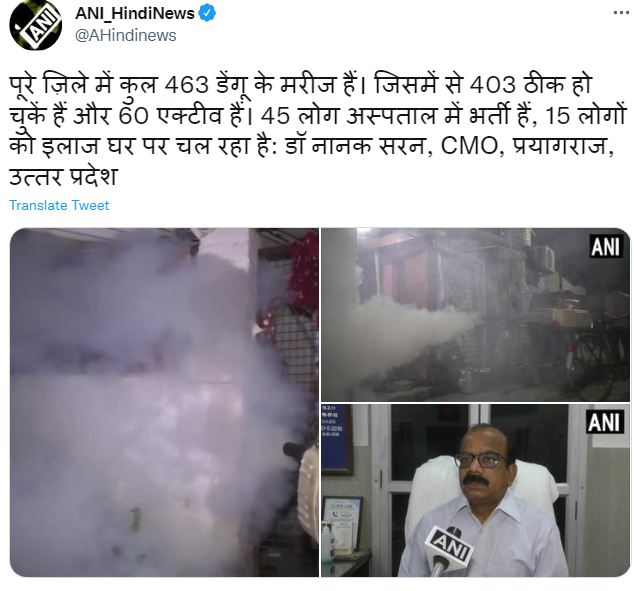This screenshot has width=634, height=591.
Task: Click the ANI microphone logo
Action: click(451, 547)
